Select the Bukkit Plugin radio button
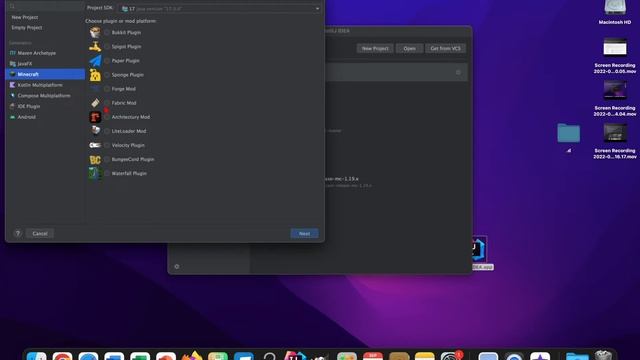 (x=107, y=32)
